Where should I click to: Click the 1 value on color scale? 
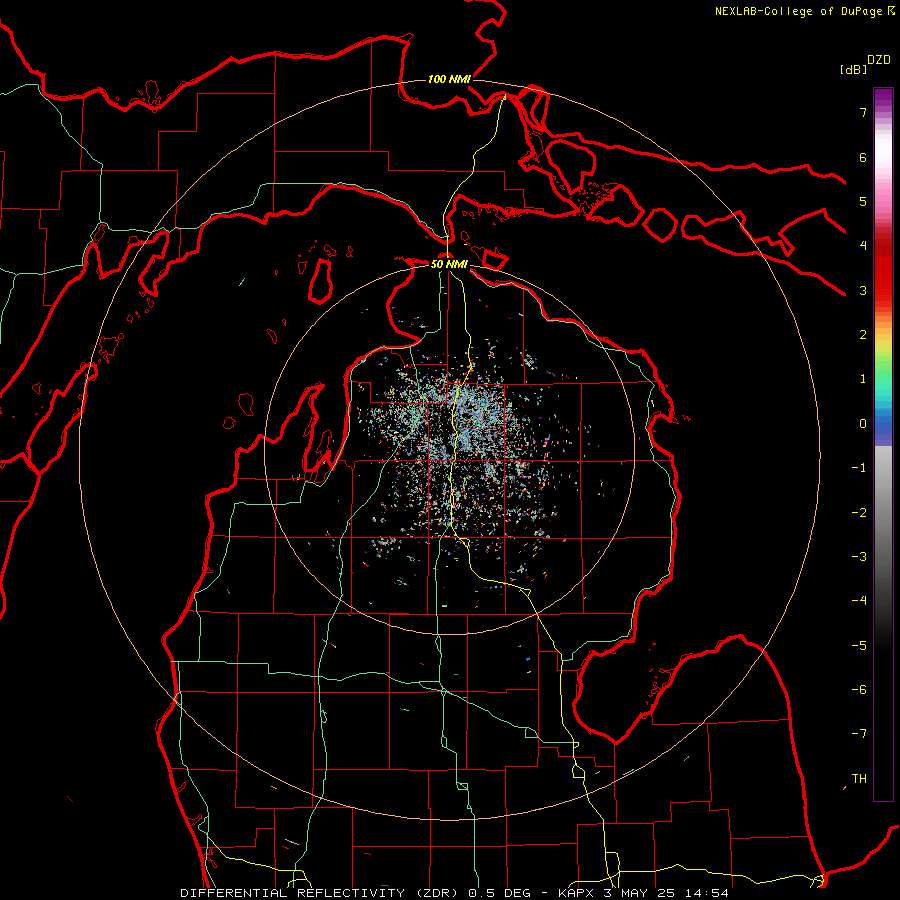(x=863, y=379)
